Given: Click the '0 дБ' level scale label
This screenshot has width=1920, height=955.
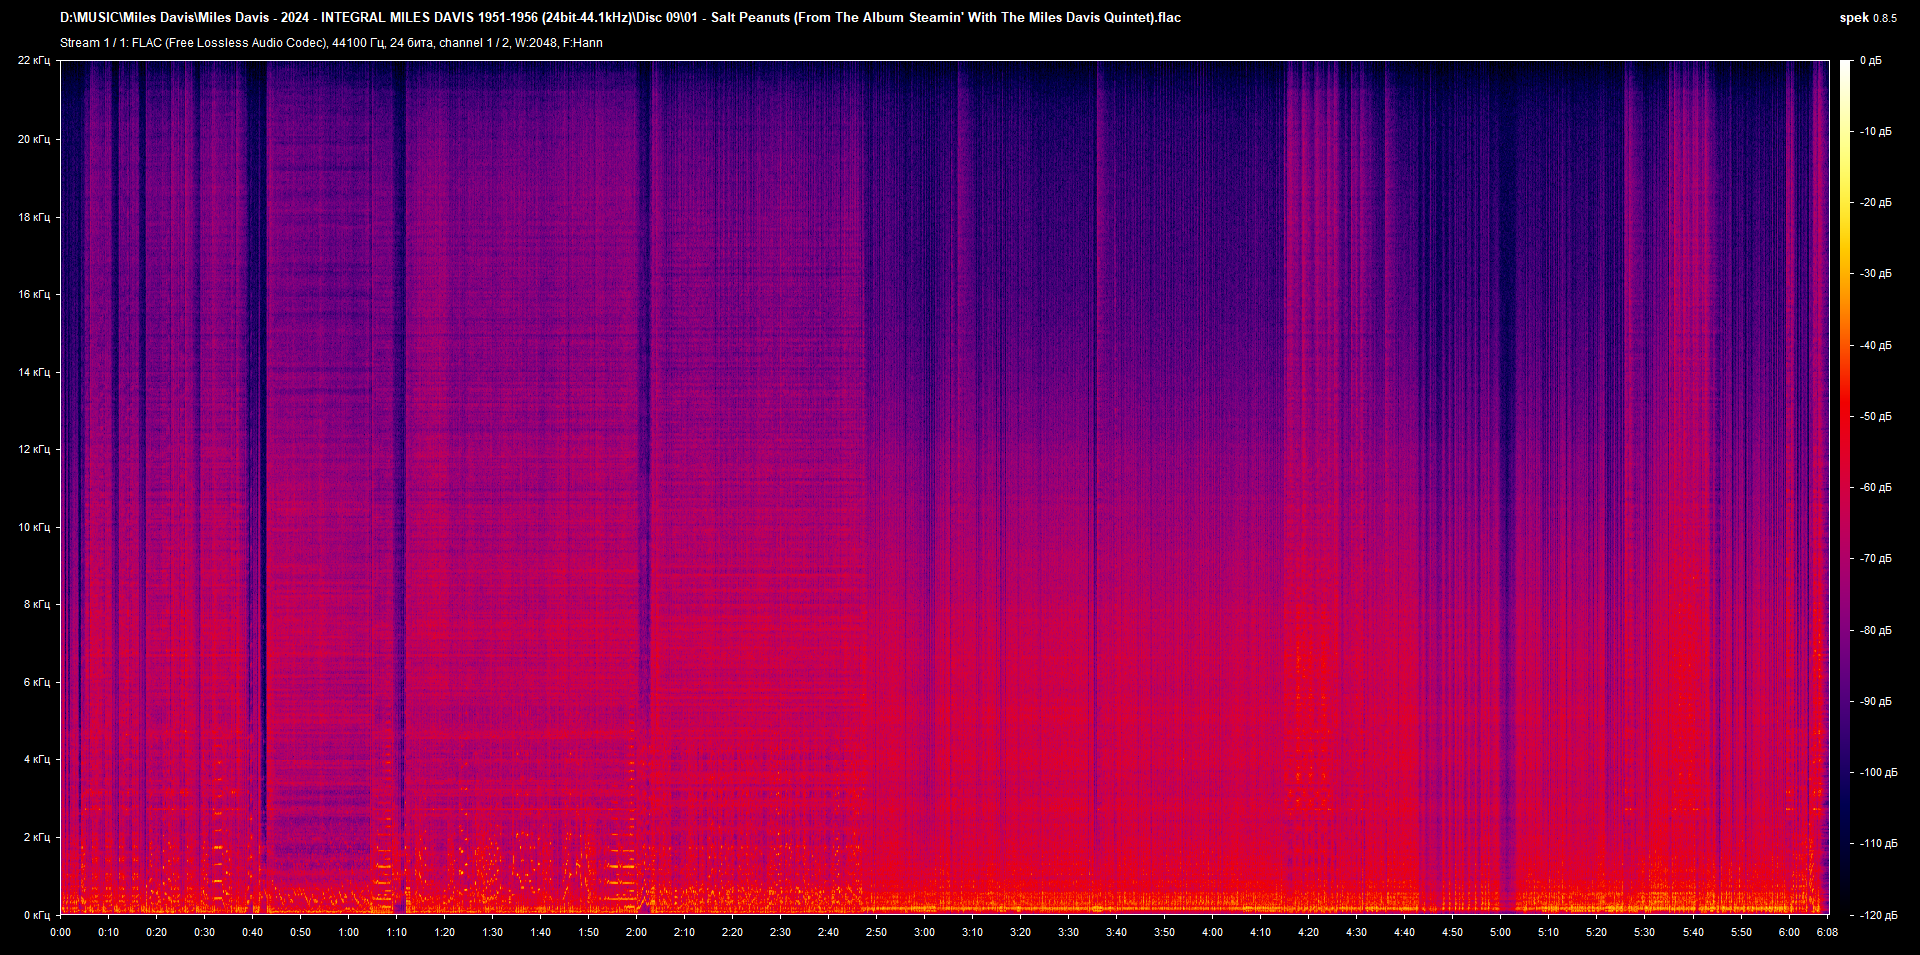Looking at the screenshot, I should [x=1870, y=61].
